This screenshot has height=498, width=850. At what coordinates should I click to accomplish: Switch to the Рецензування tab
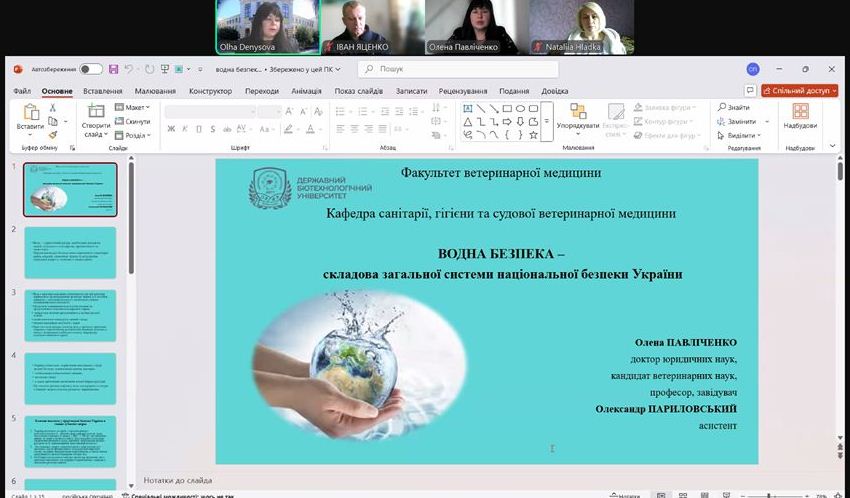pyautogui.click(x=463, y=91)
